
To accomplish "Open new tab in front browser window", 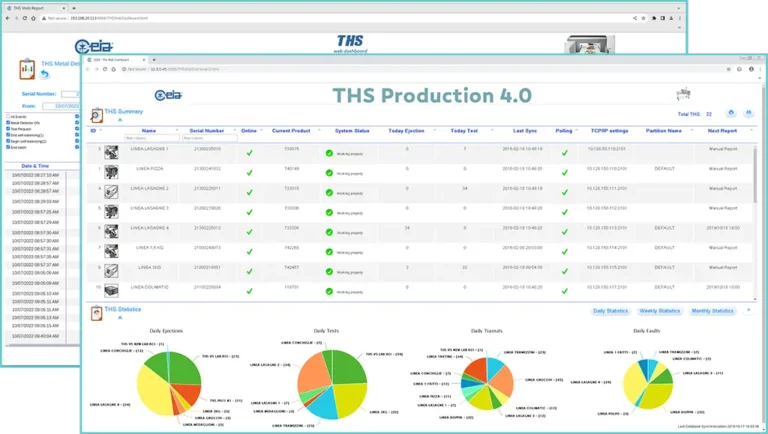I will click(154, 60).
